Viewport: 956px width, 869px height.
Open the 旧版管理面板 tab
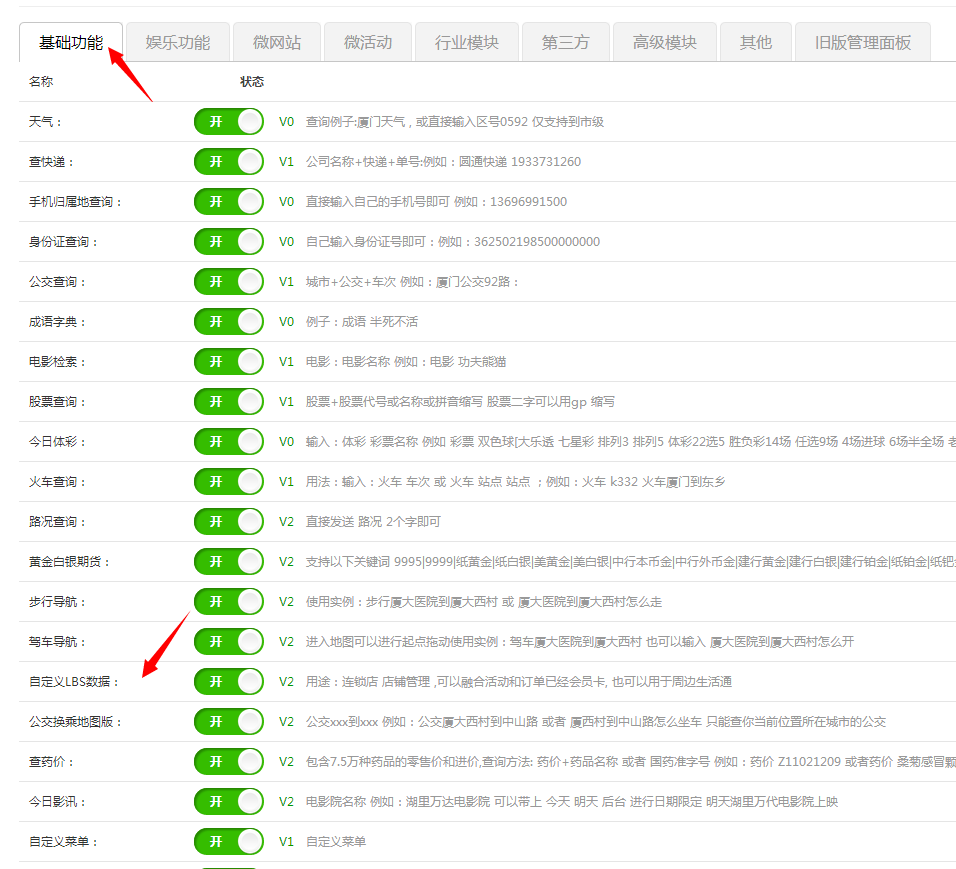862,42
